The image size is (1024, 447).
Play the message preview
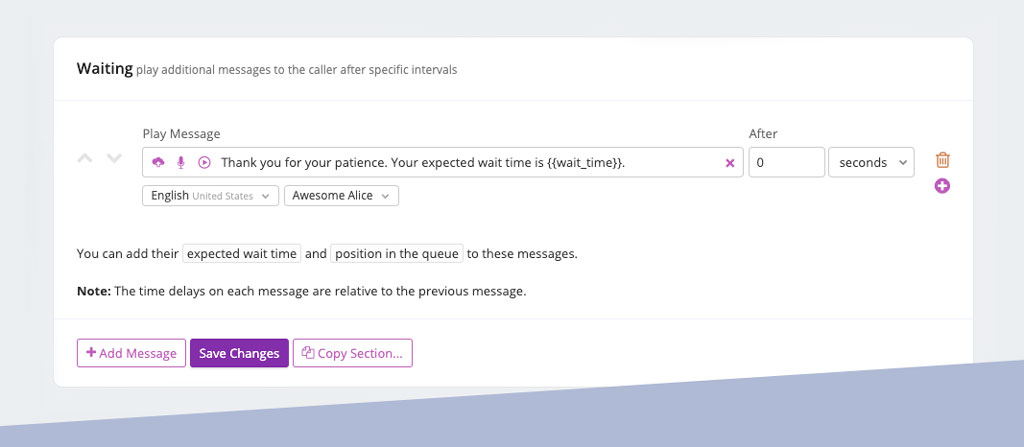tap(204, 162)
